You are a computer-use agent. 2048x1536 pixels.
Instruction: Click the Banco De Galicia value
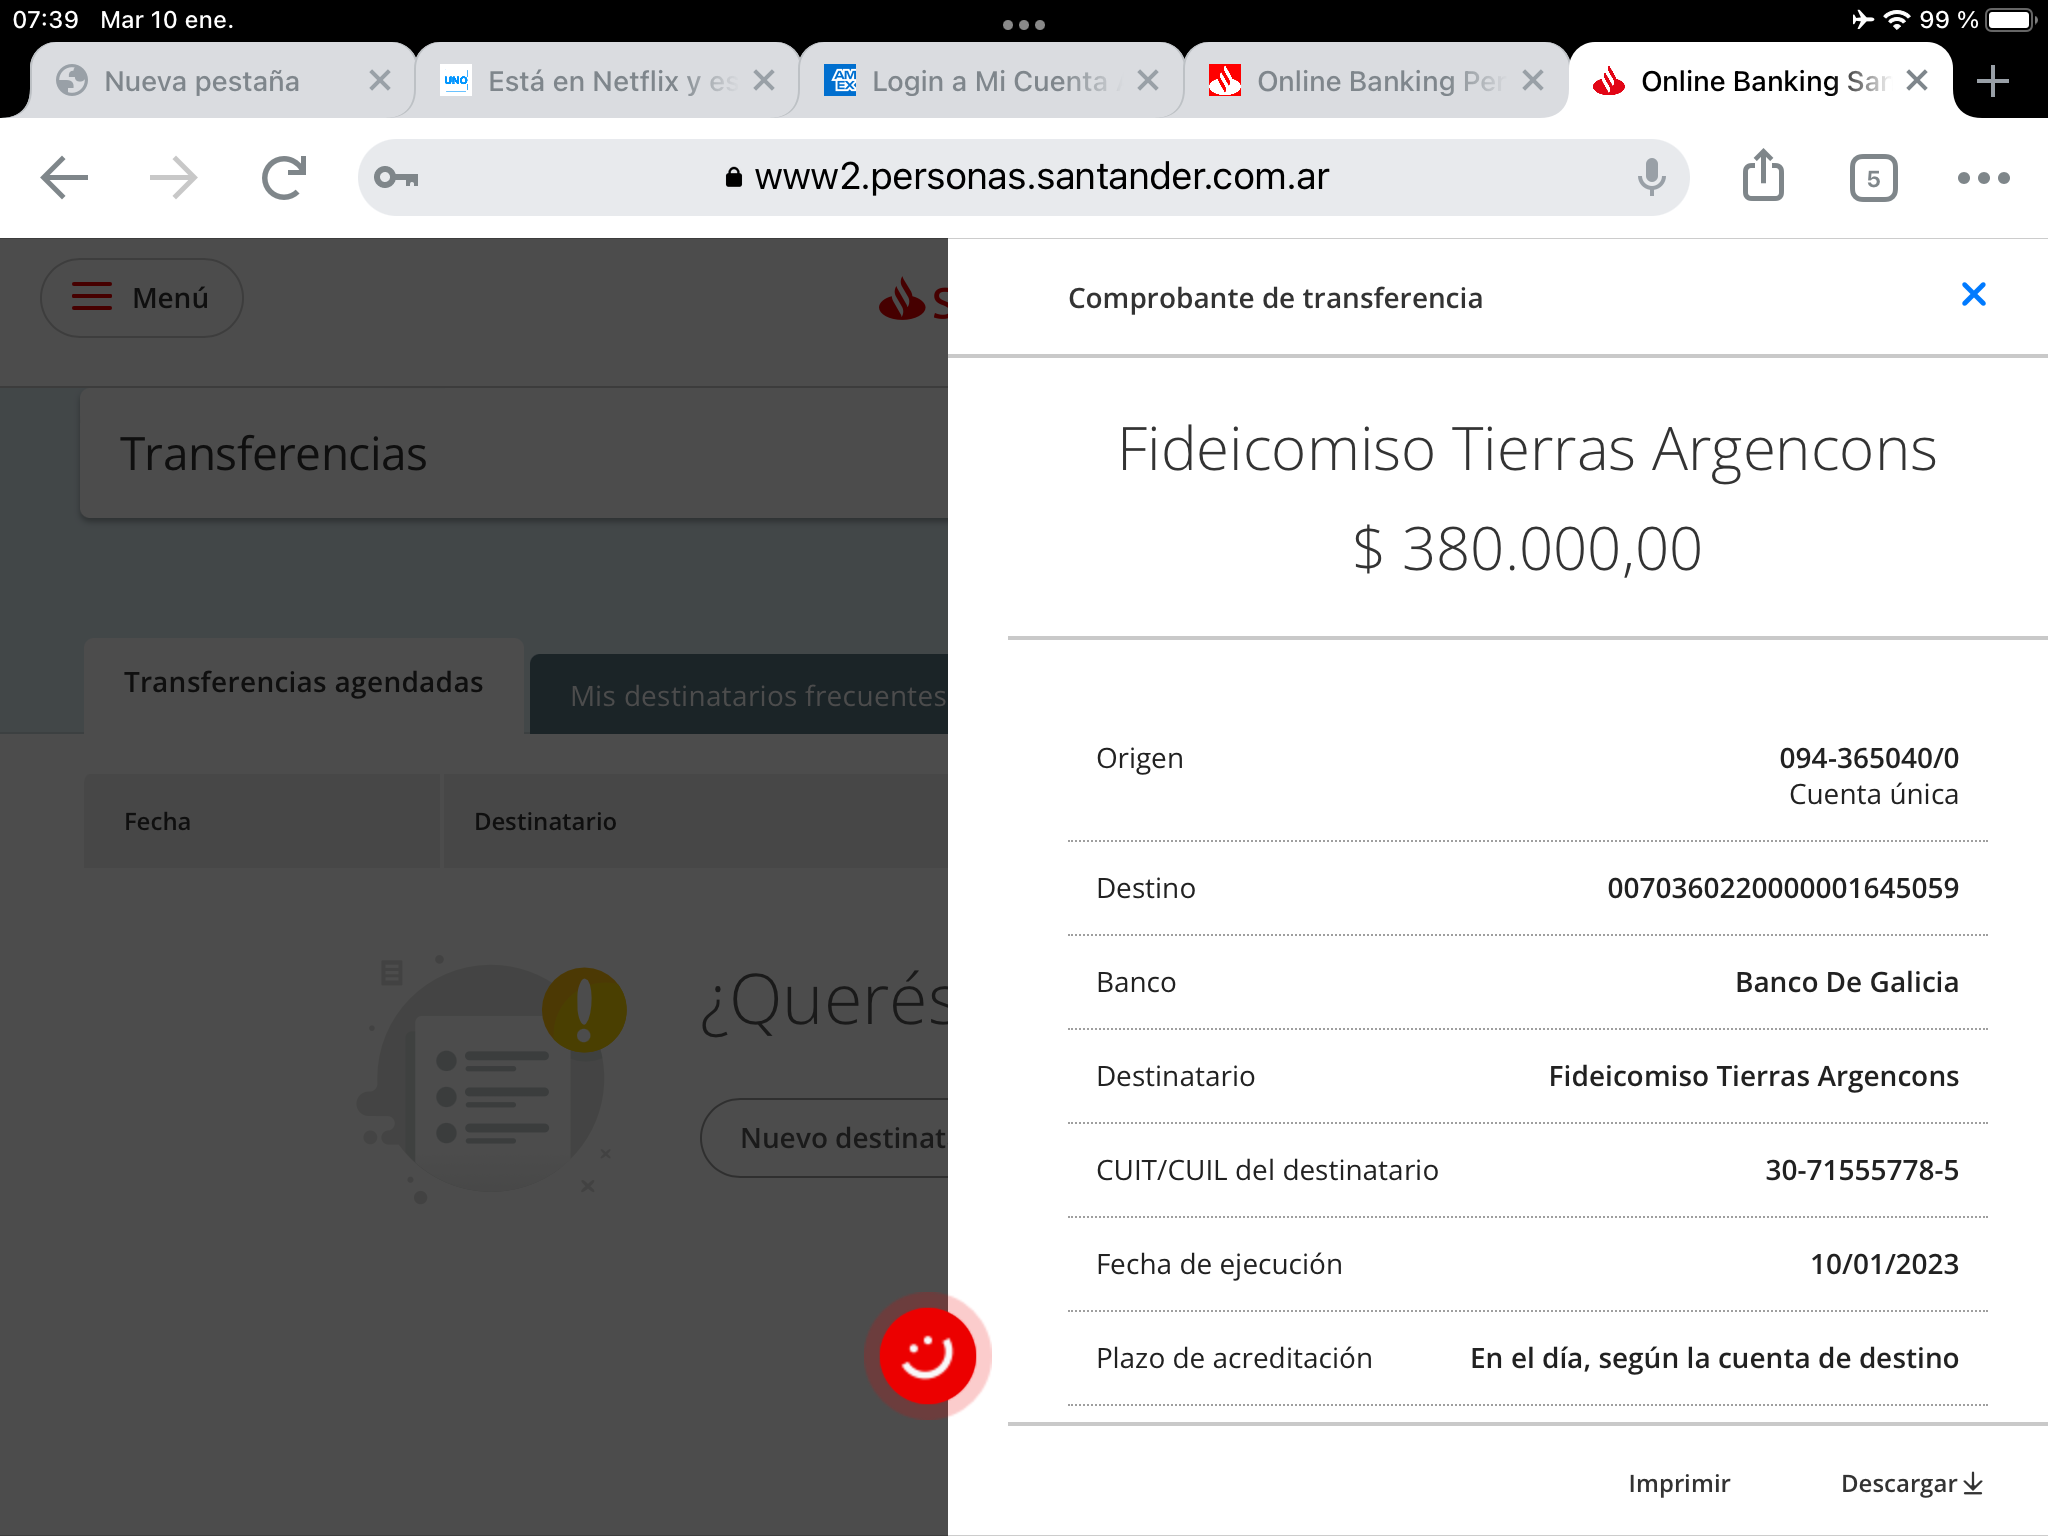[x=1846, y=982]
